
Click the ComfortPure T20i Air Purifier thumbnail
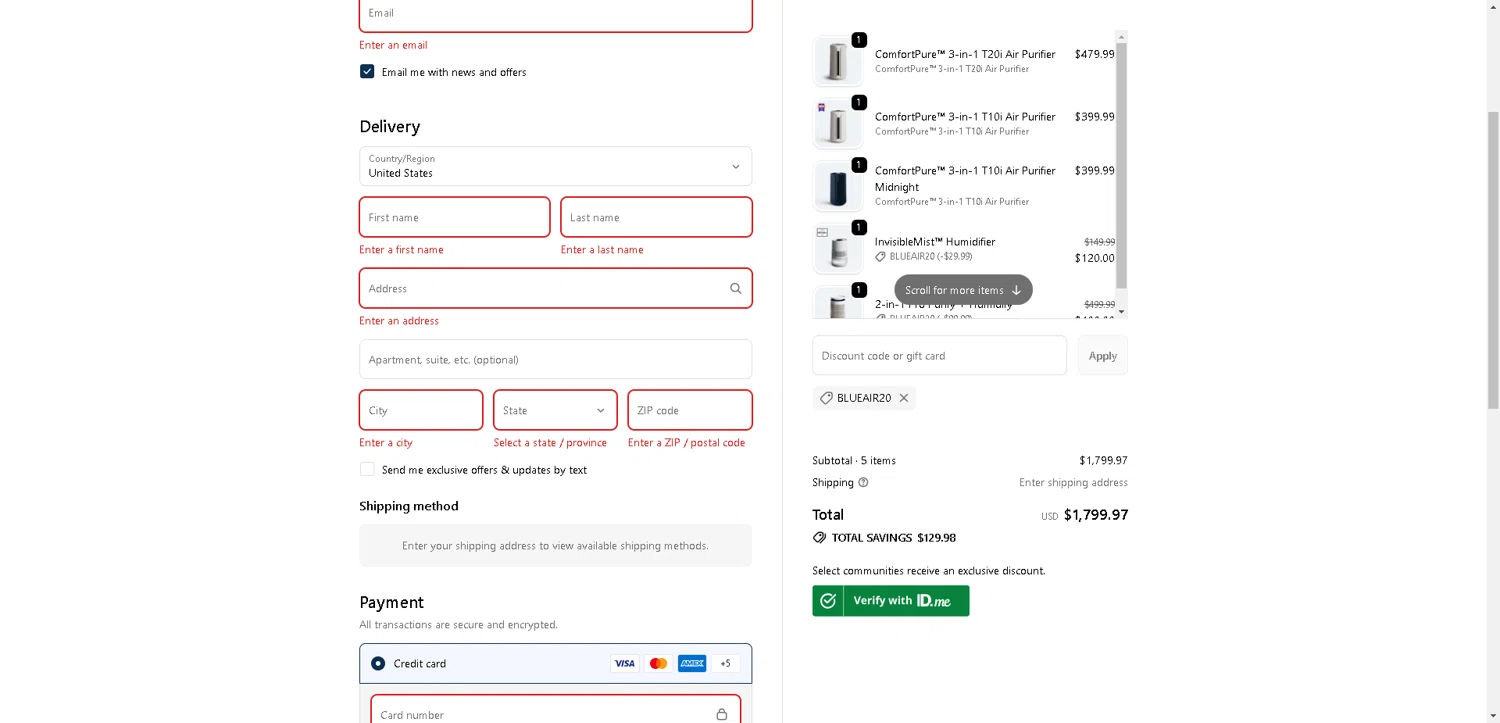[x=837, y=62]
